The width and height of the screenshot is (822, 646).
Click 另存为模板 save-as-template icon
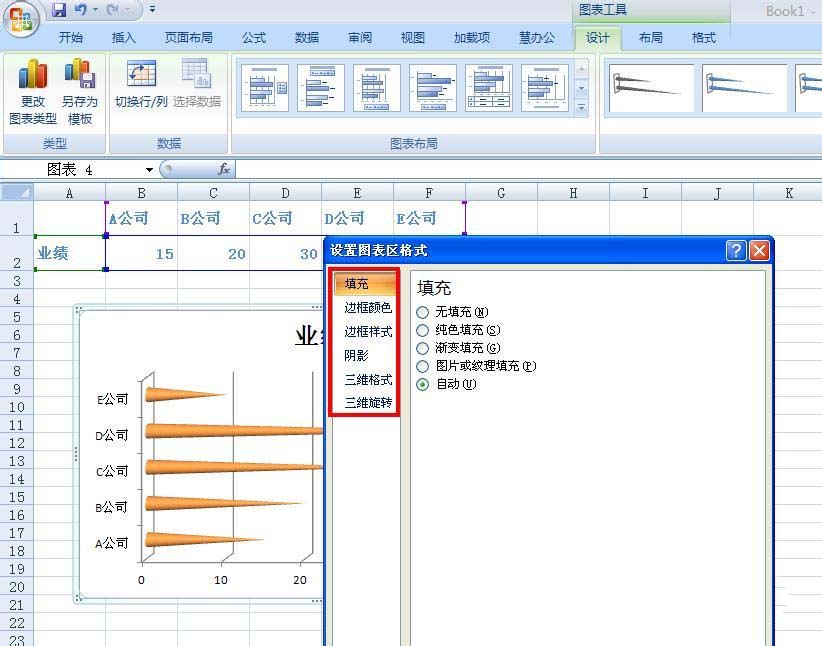click(x=80, y=92)
